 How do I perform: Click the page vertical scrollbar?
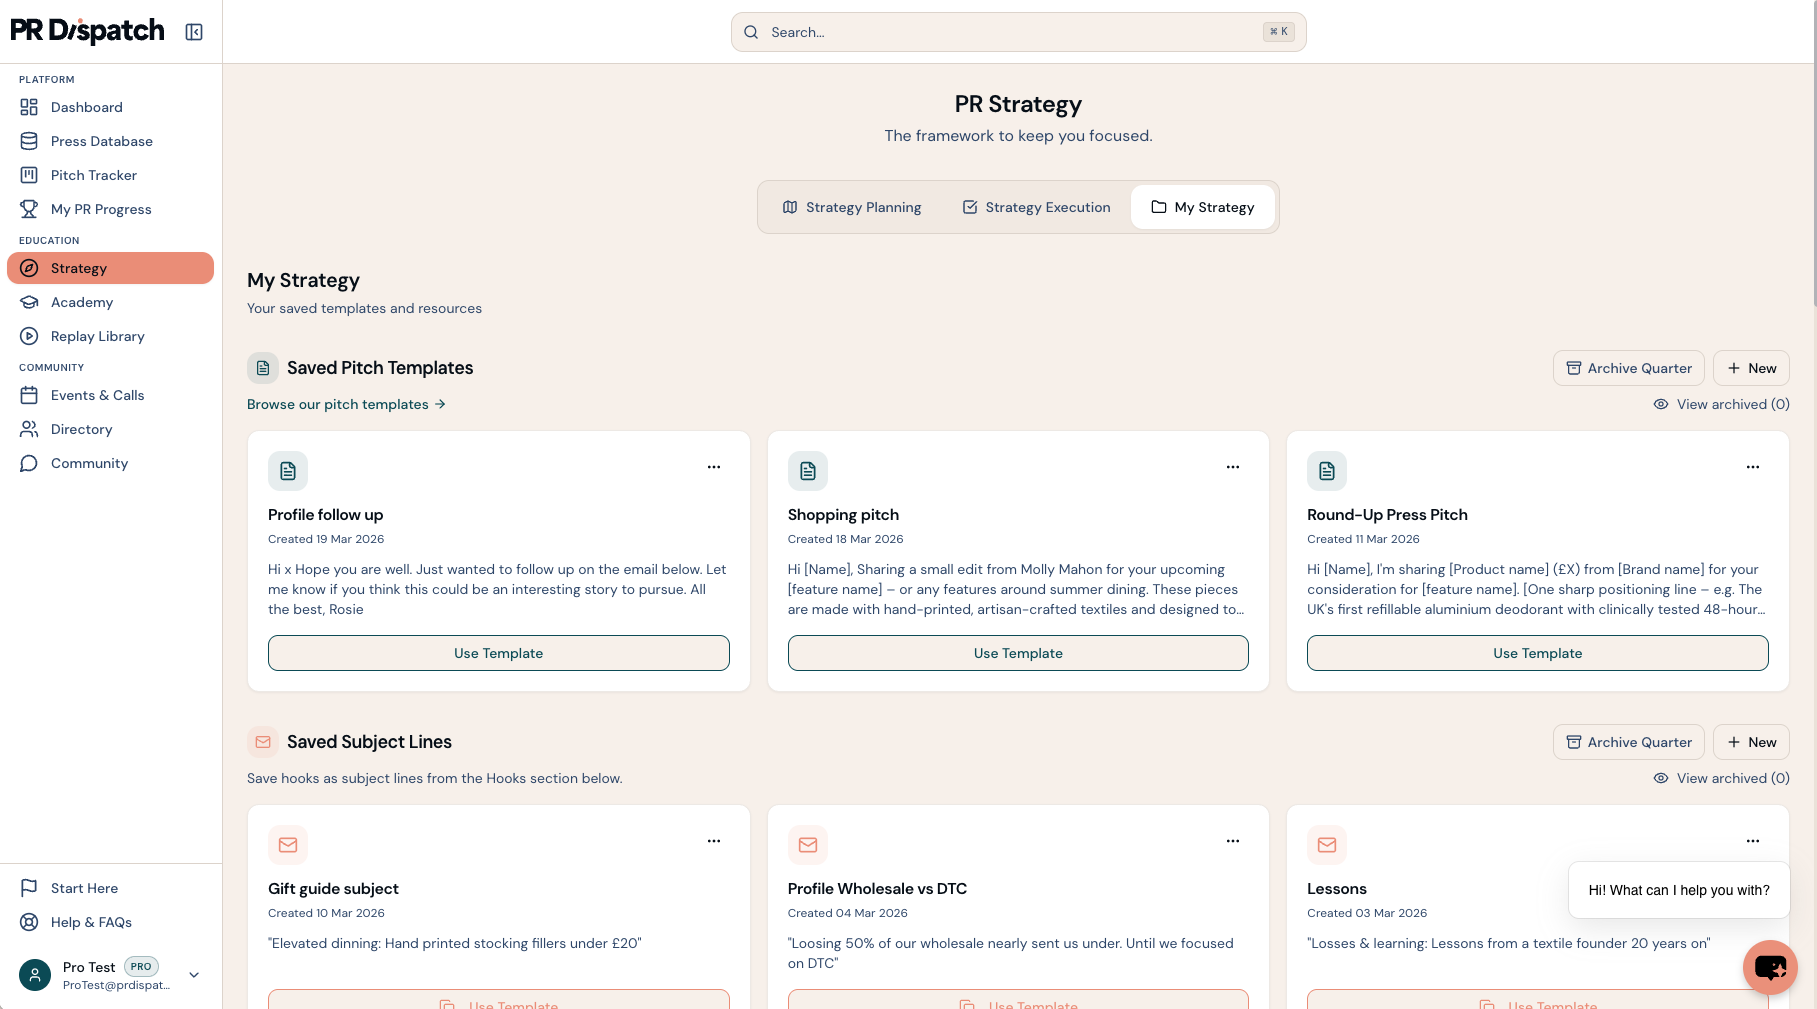[x=1813, y=154]
